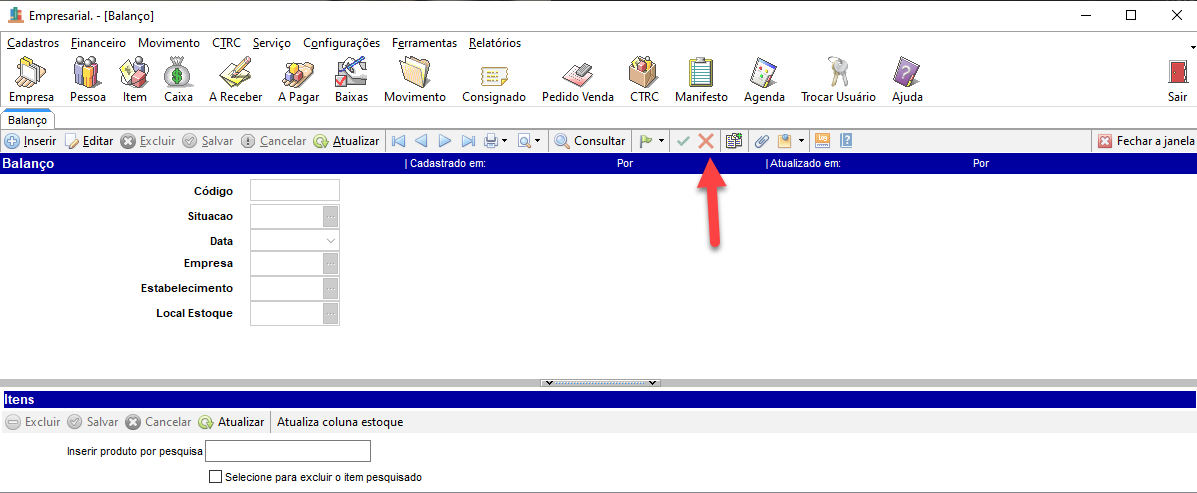Check 'Selecione para excluir o item pesquisado'
The width and height of the screenshot is (1197, 493).
215,477
